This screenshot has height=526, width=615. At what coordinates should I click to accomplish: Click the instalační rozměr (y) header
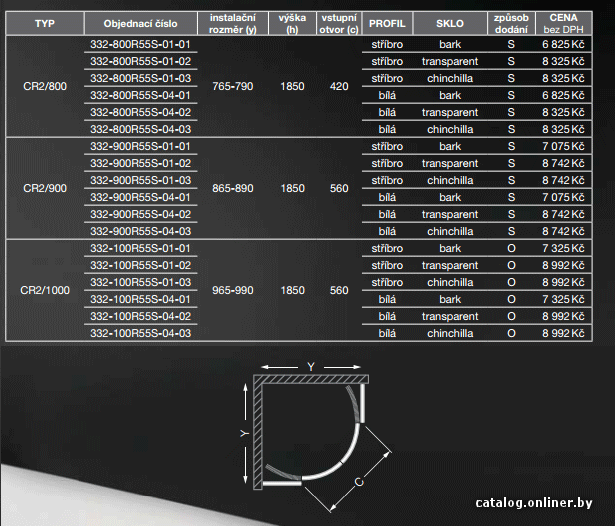(233, 24)
